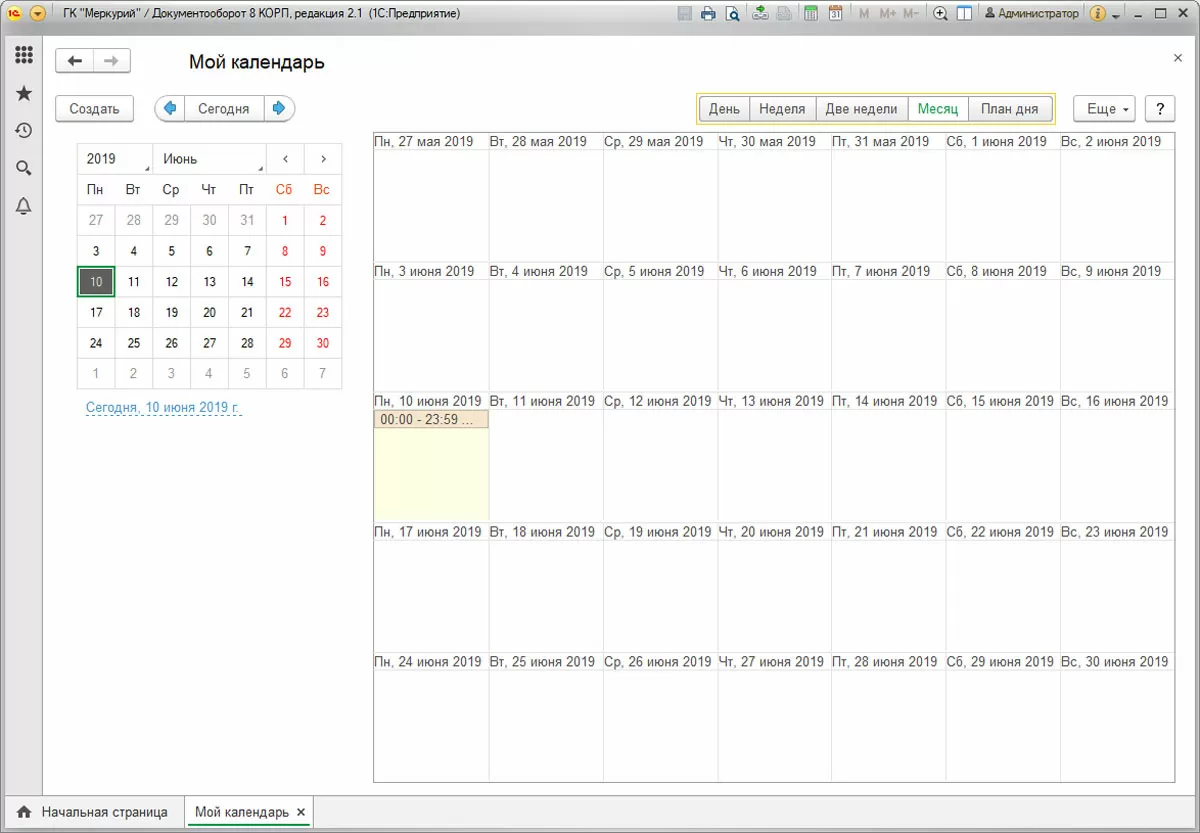The image size is (1200, 833).
Task: Go to previous period blue arrow
Action: pos(170,108)
